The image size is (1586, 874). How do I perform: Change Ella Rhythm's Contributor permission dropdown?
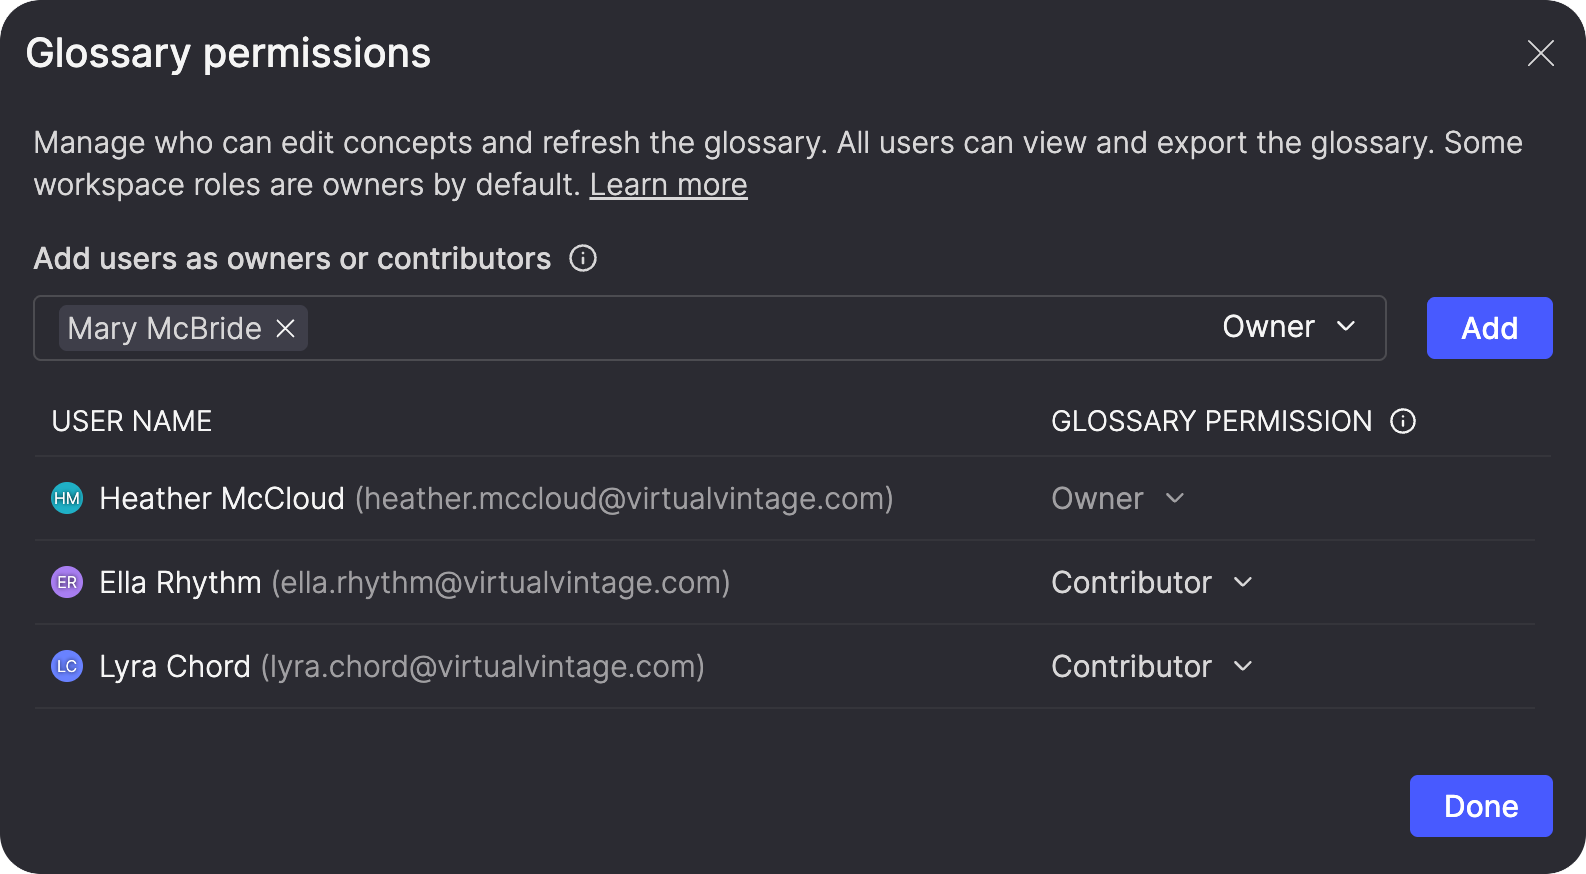pos(1151,582)
